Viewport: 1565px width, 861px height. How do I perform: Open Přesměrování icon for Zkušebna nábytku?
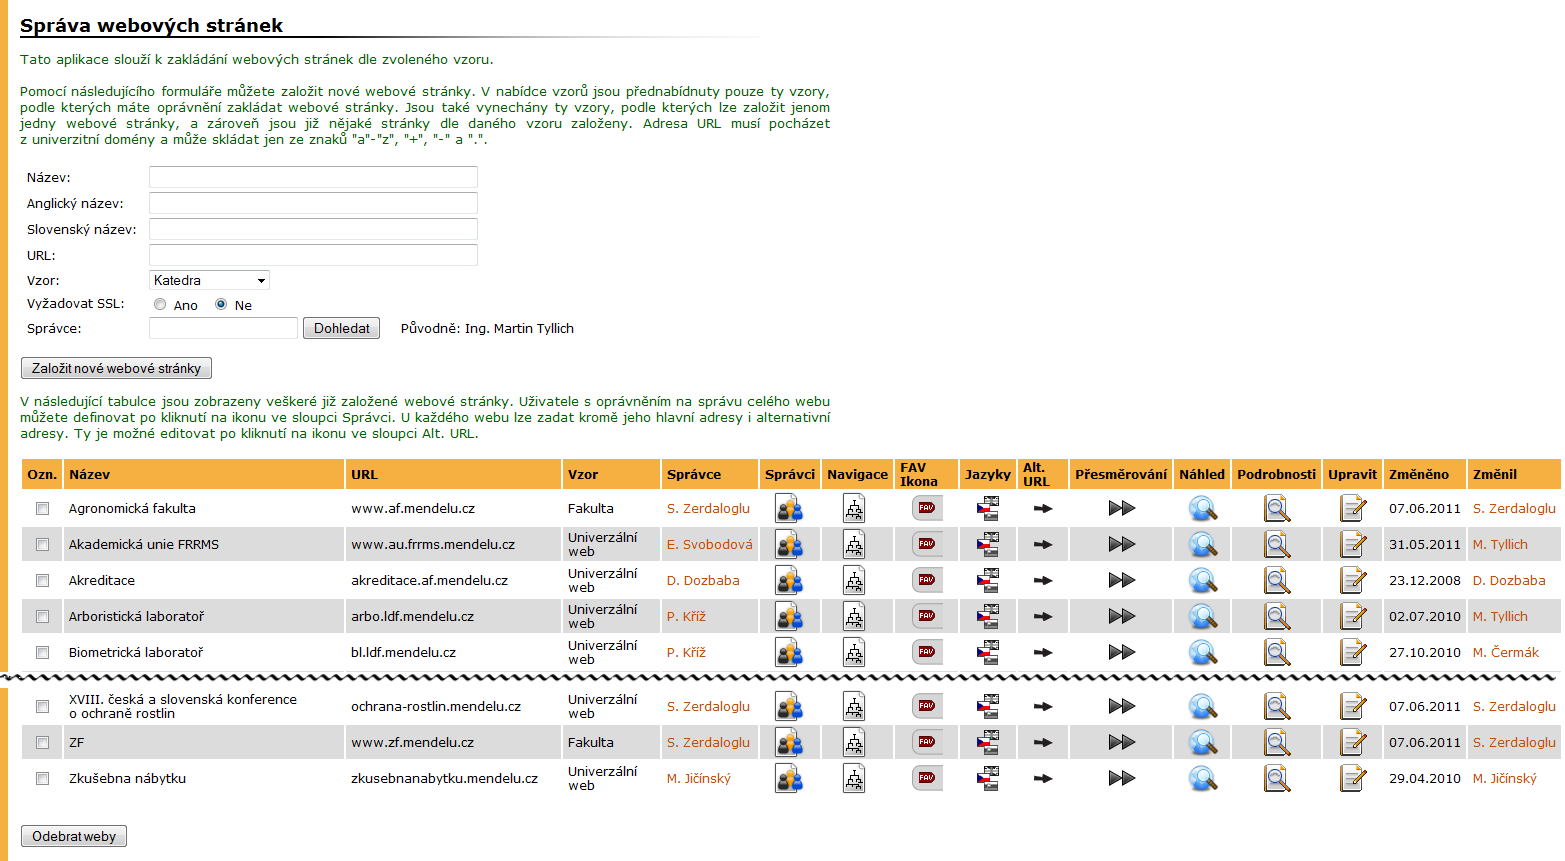[x=1122, y=779]
